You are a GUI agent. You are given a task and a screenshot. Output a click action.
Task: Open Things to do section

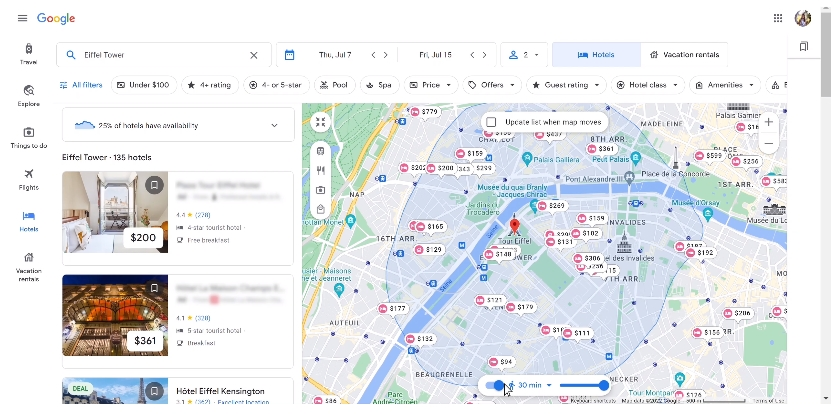(x=28, y=137)
